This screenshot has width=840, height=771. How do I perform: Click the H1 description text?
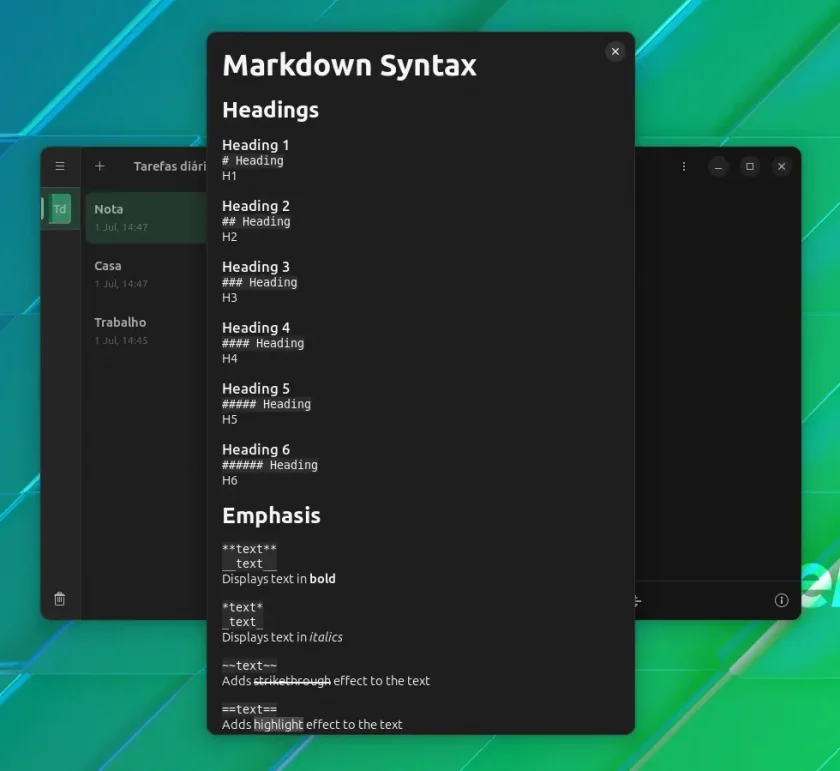pyautogui.click(x=229, y=176)
